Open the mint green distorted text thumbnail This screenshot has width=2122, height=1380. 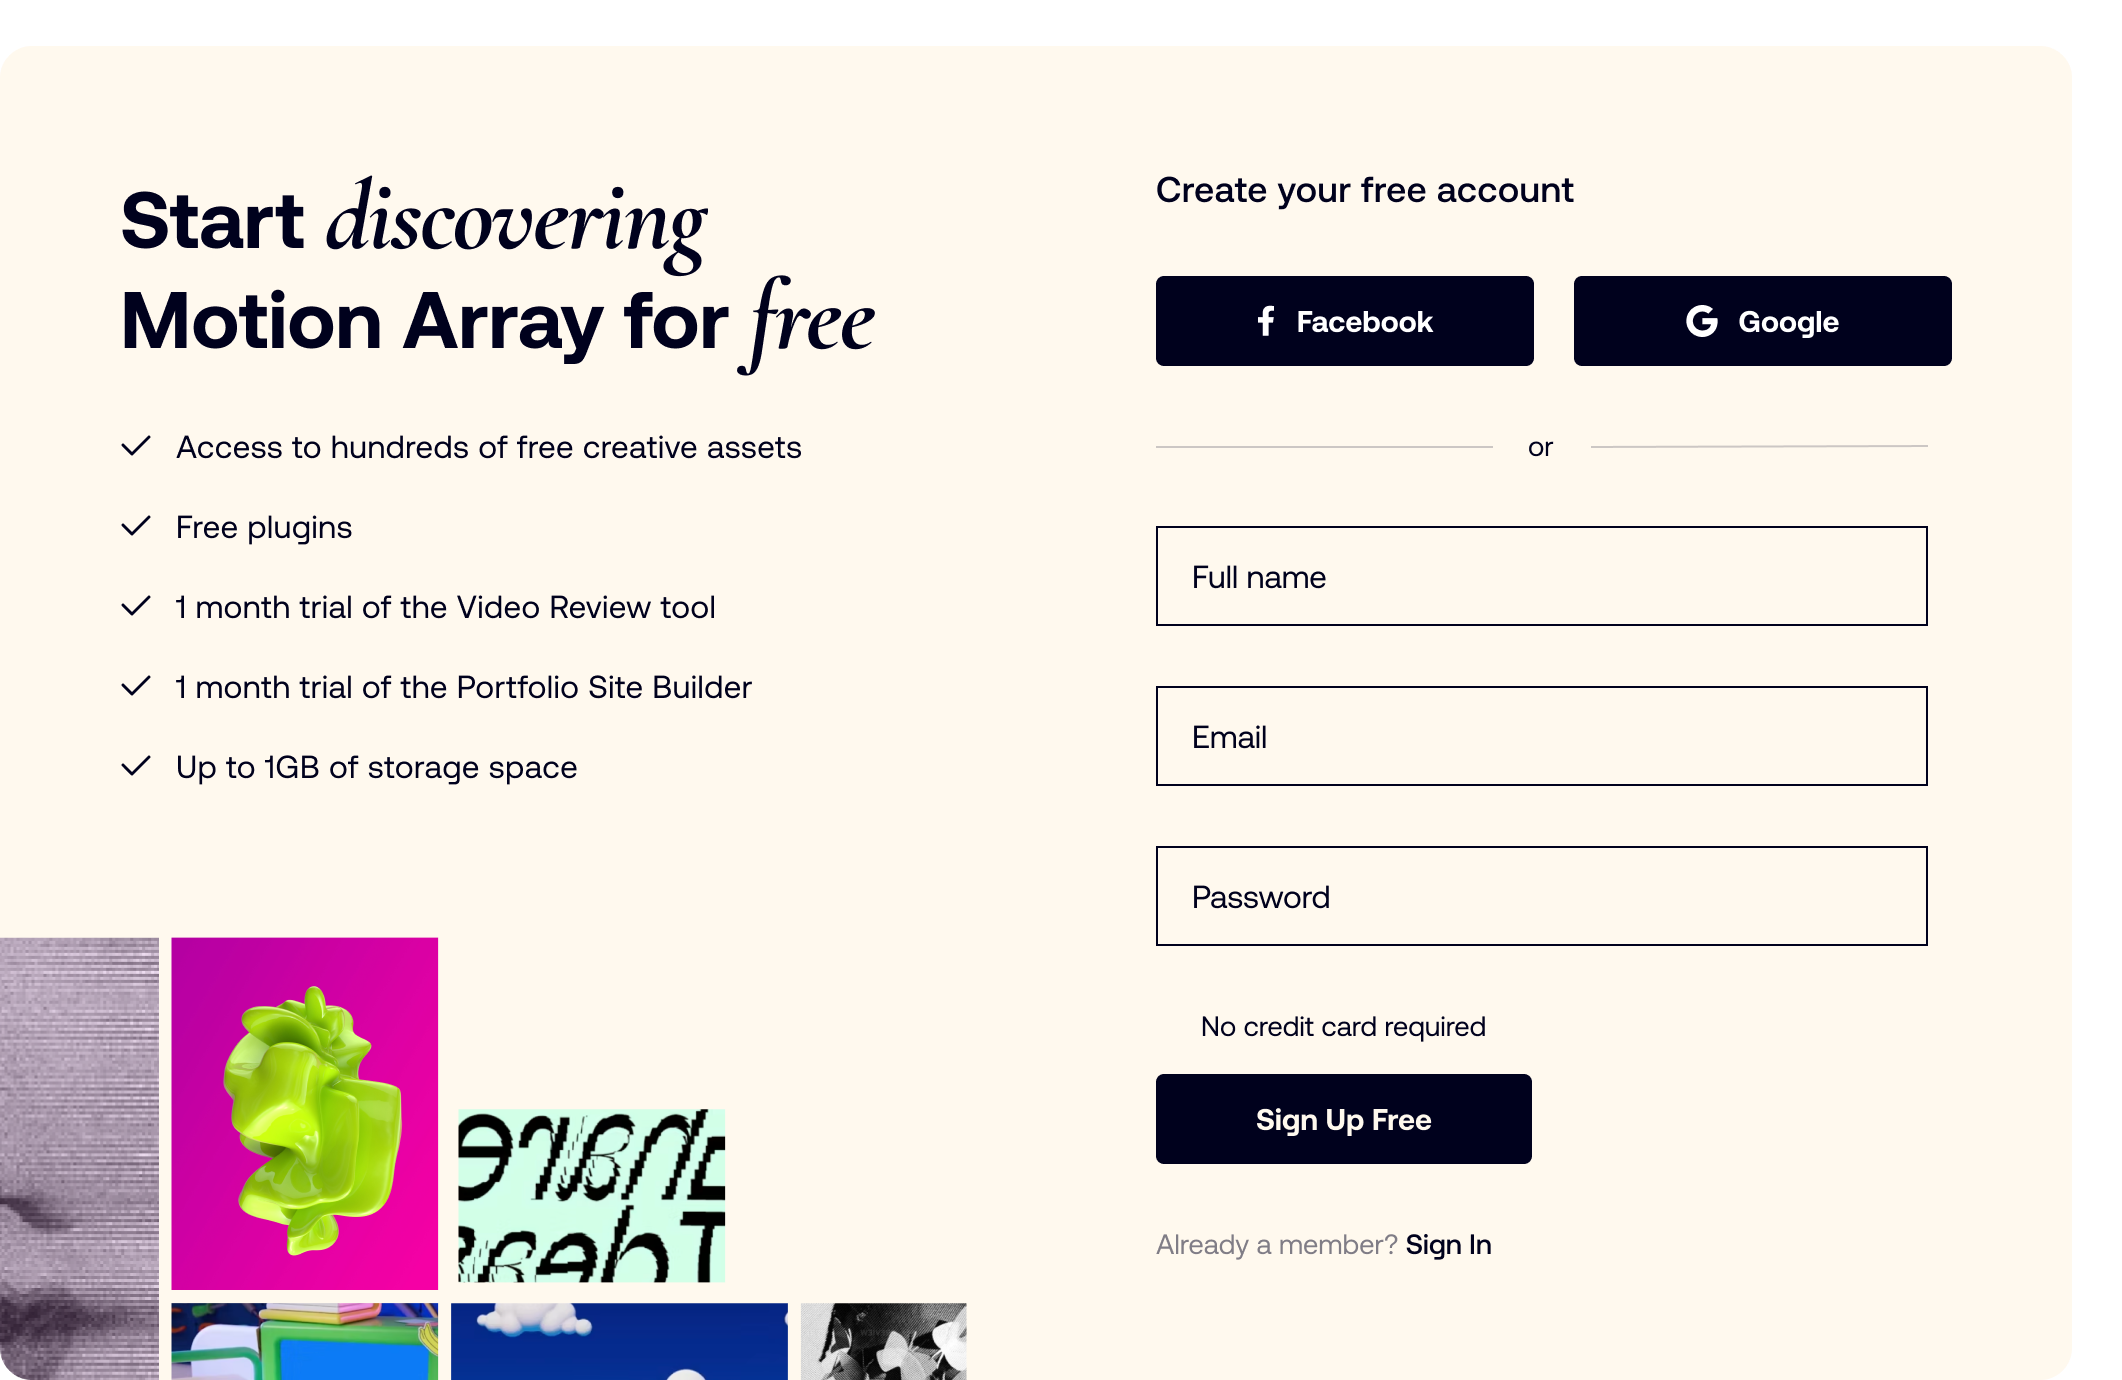coord(591,1196)
